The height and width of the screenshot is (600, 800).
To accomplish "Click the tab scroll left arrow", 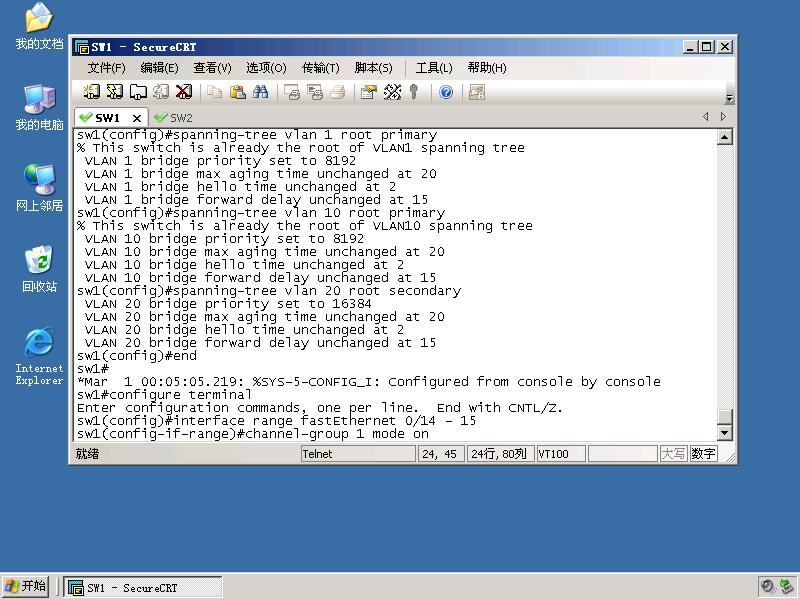I will [x=706, y=117].
